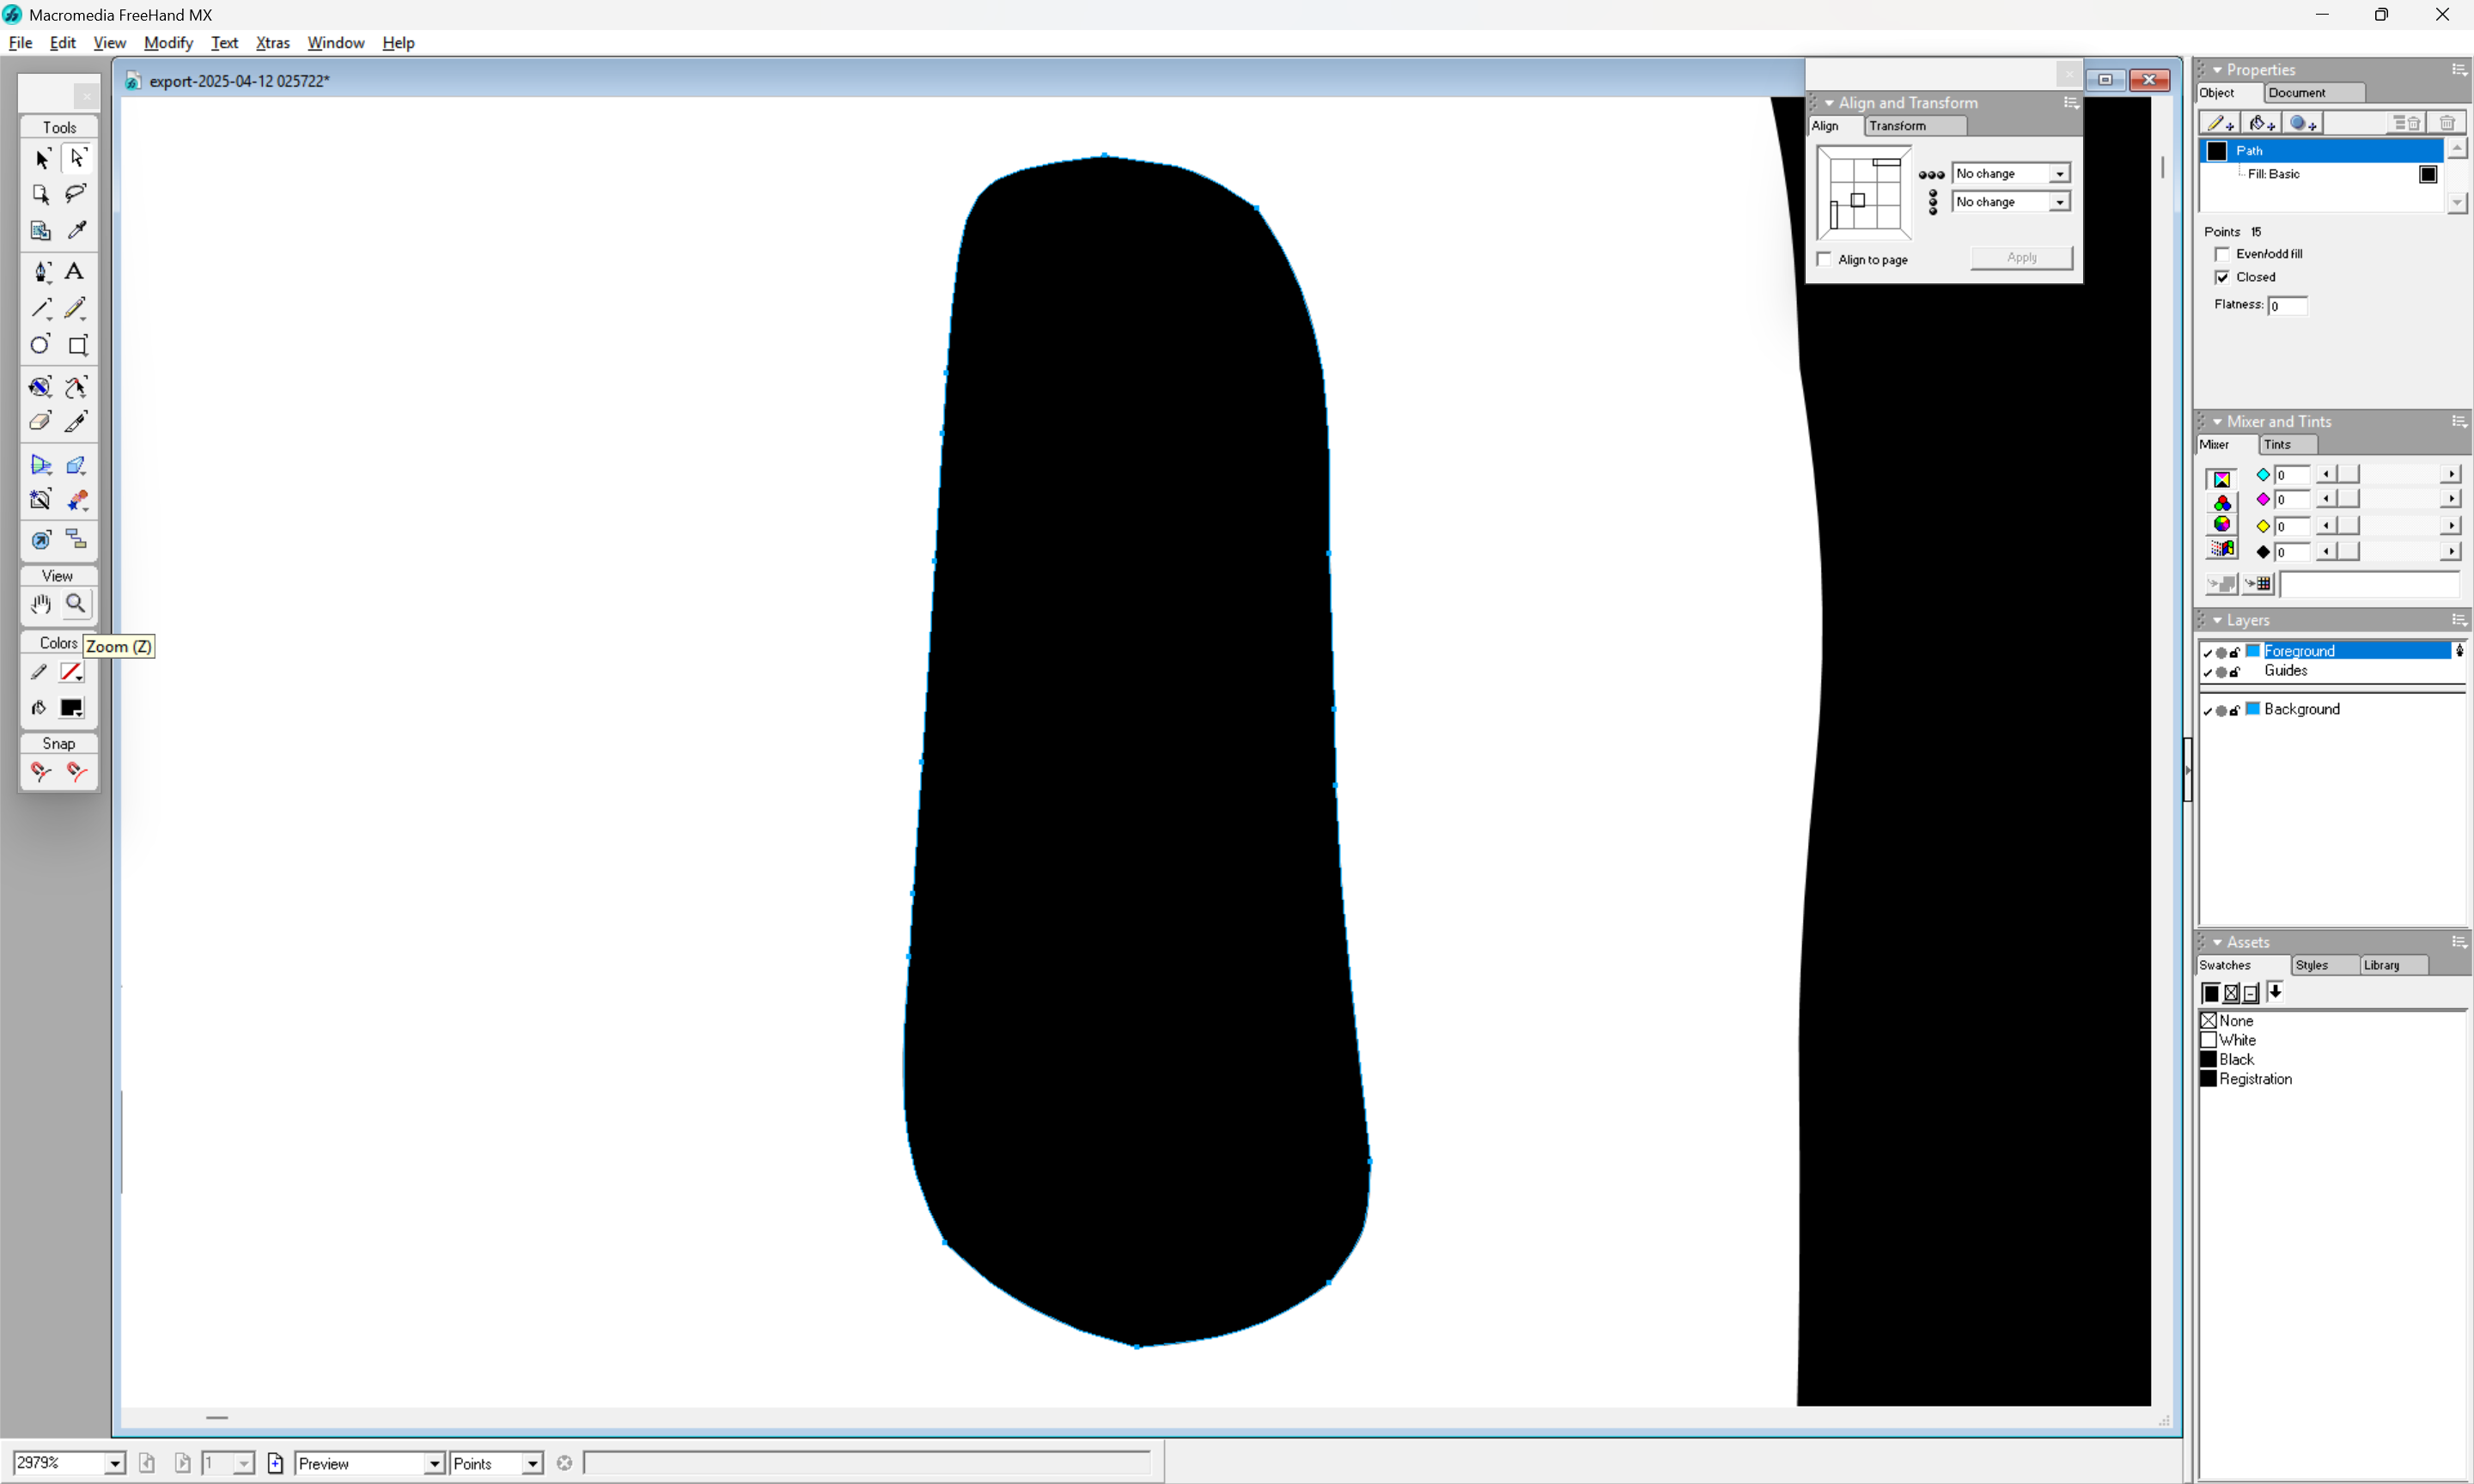Pick the Eyedropper tool
The width and height of the screenshot is (2474, 1484).
coord(76,230)
